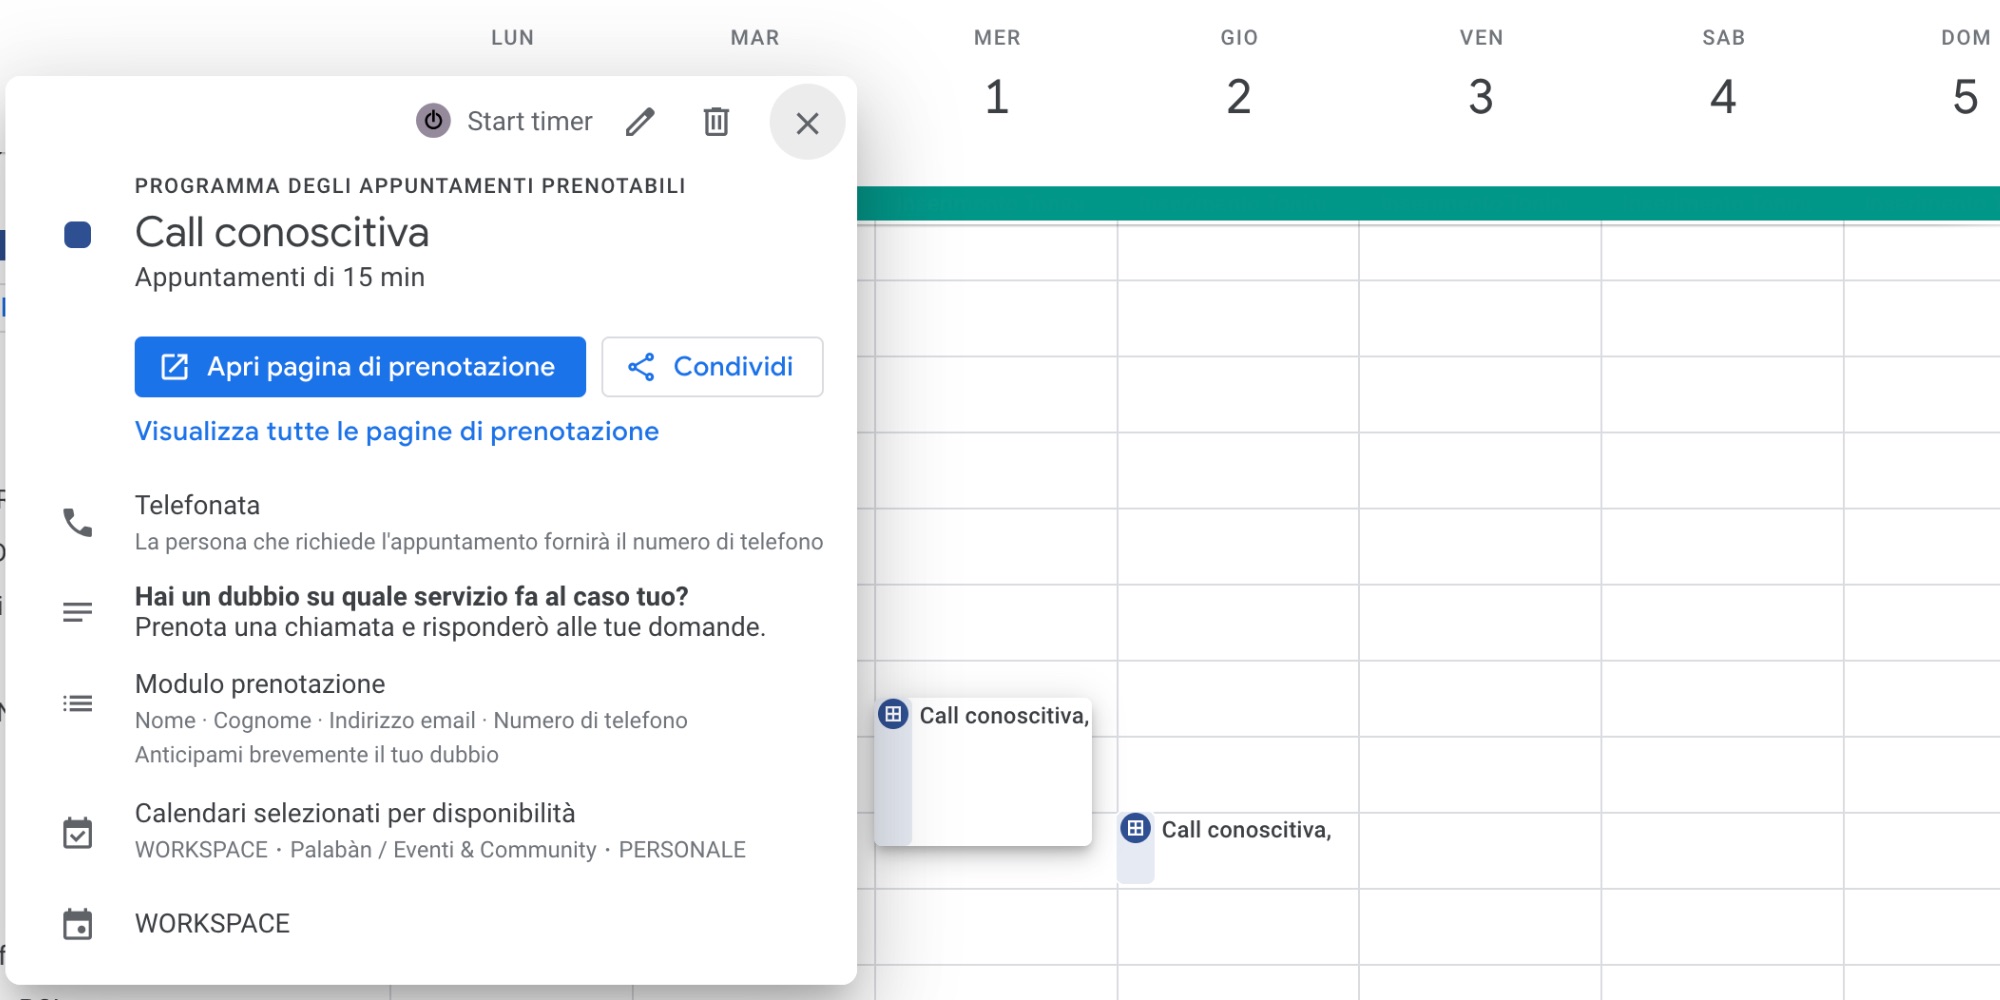Click the phone icon beside Telefonata

[x=78, y=522]
